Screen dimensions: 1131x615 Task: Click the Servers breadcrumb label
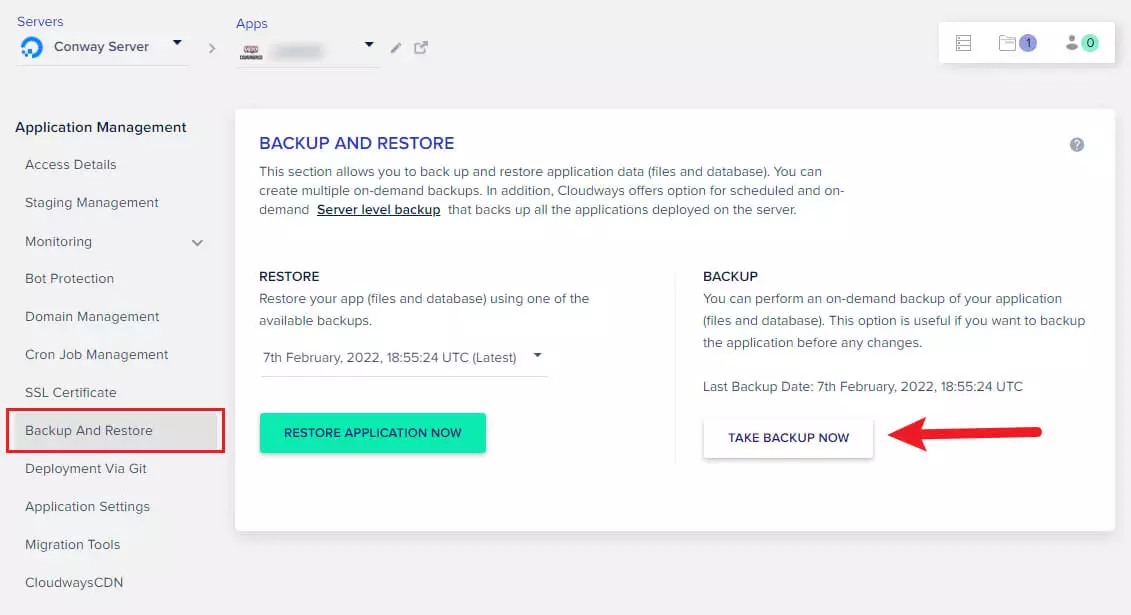(40, 22)
